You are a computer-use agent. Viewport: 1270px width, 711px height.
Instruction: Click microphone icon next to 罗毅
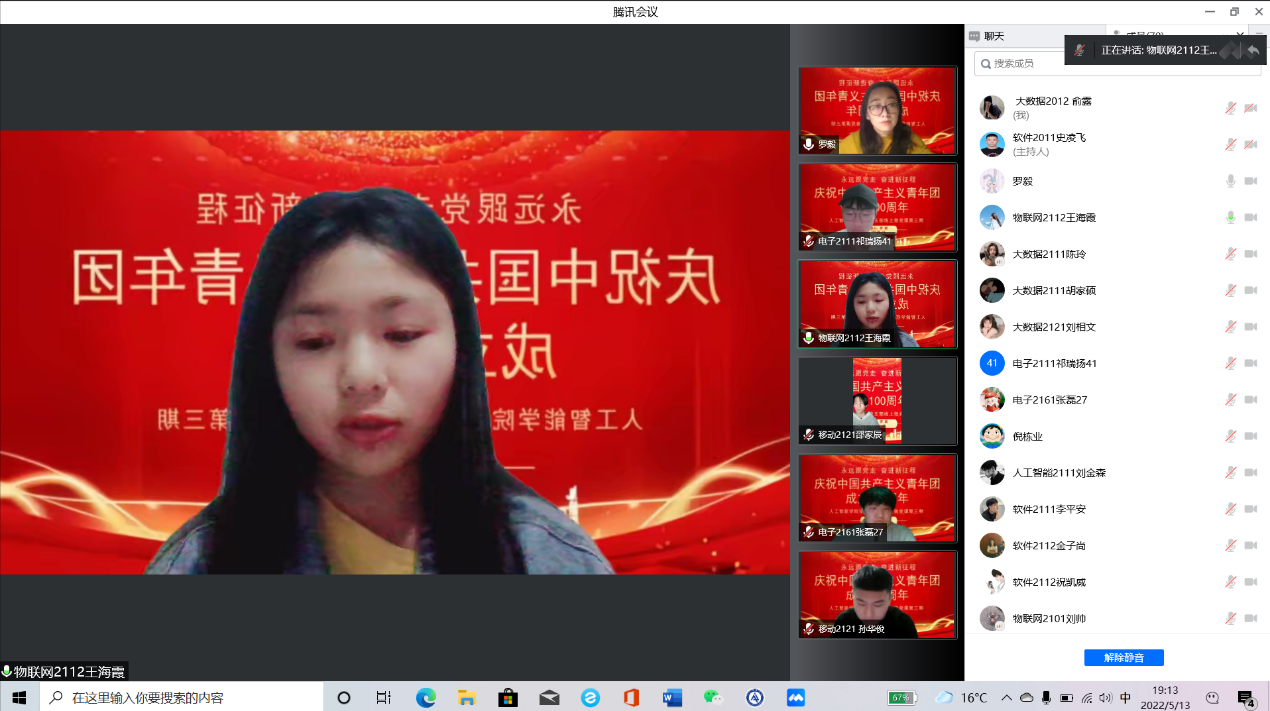click(1231, 181)
